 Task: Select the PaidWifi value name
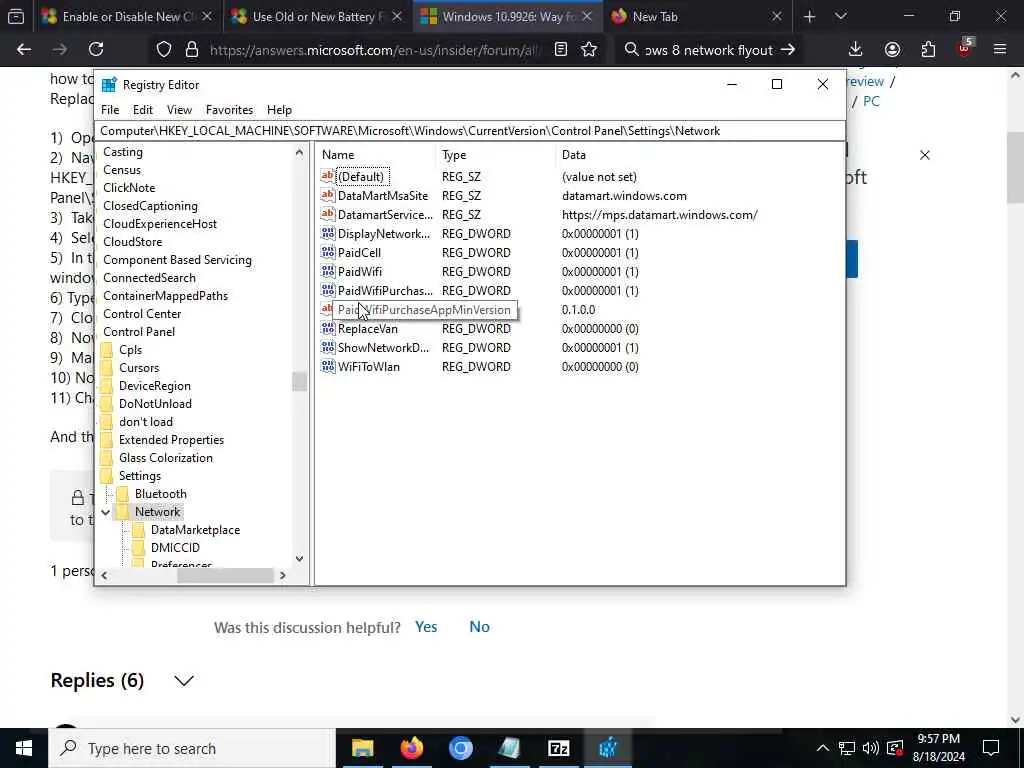(360, 272)
